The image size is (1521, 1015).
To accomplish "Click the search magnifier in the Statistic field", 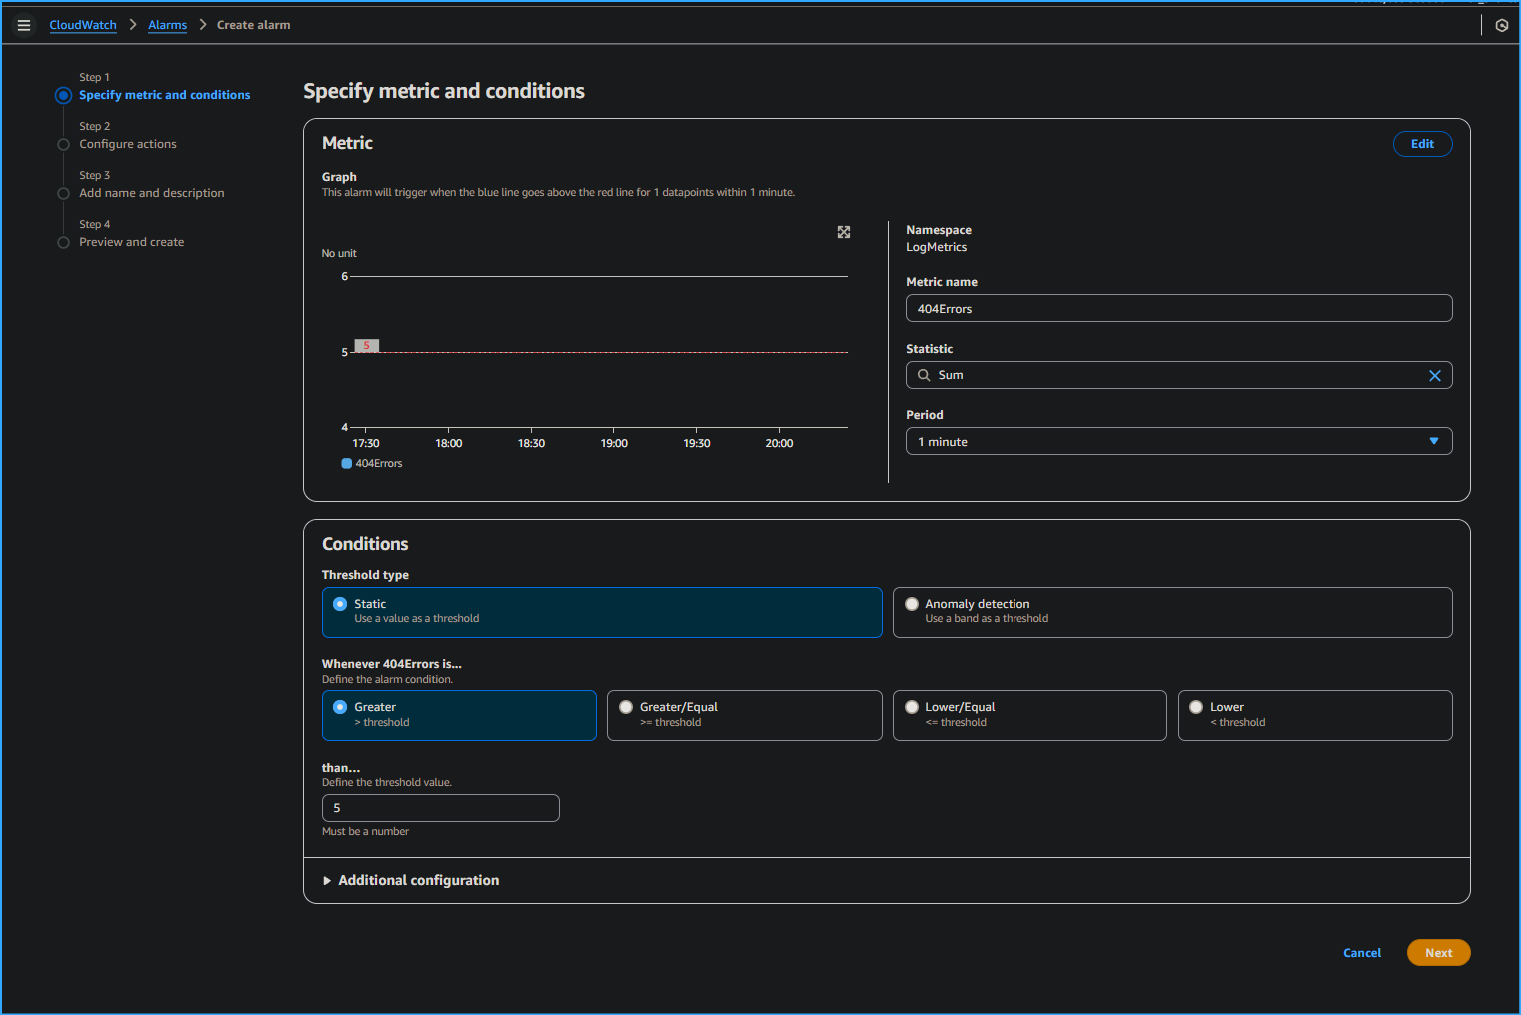I will (x=924, y=375).
